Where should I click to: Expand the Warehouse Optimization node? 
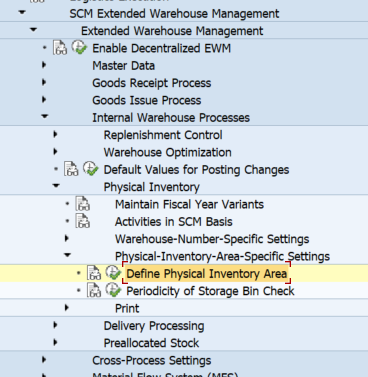tap(55, 151)
